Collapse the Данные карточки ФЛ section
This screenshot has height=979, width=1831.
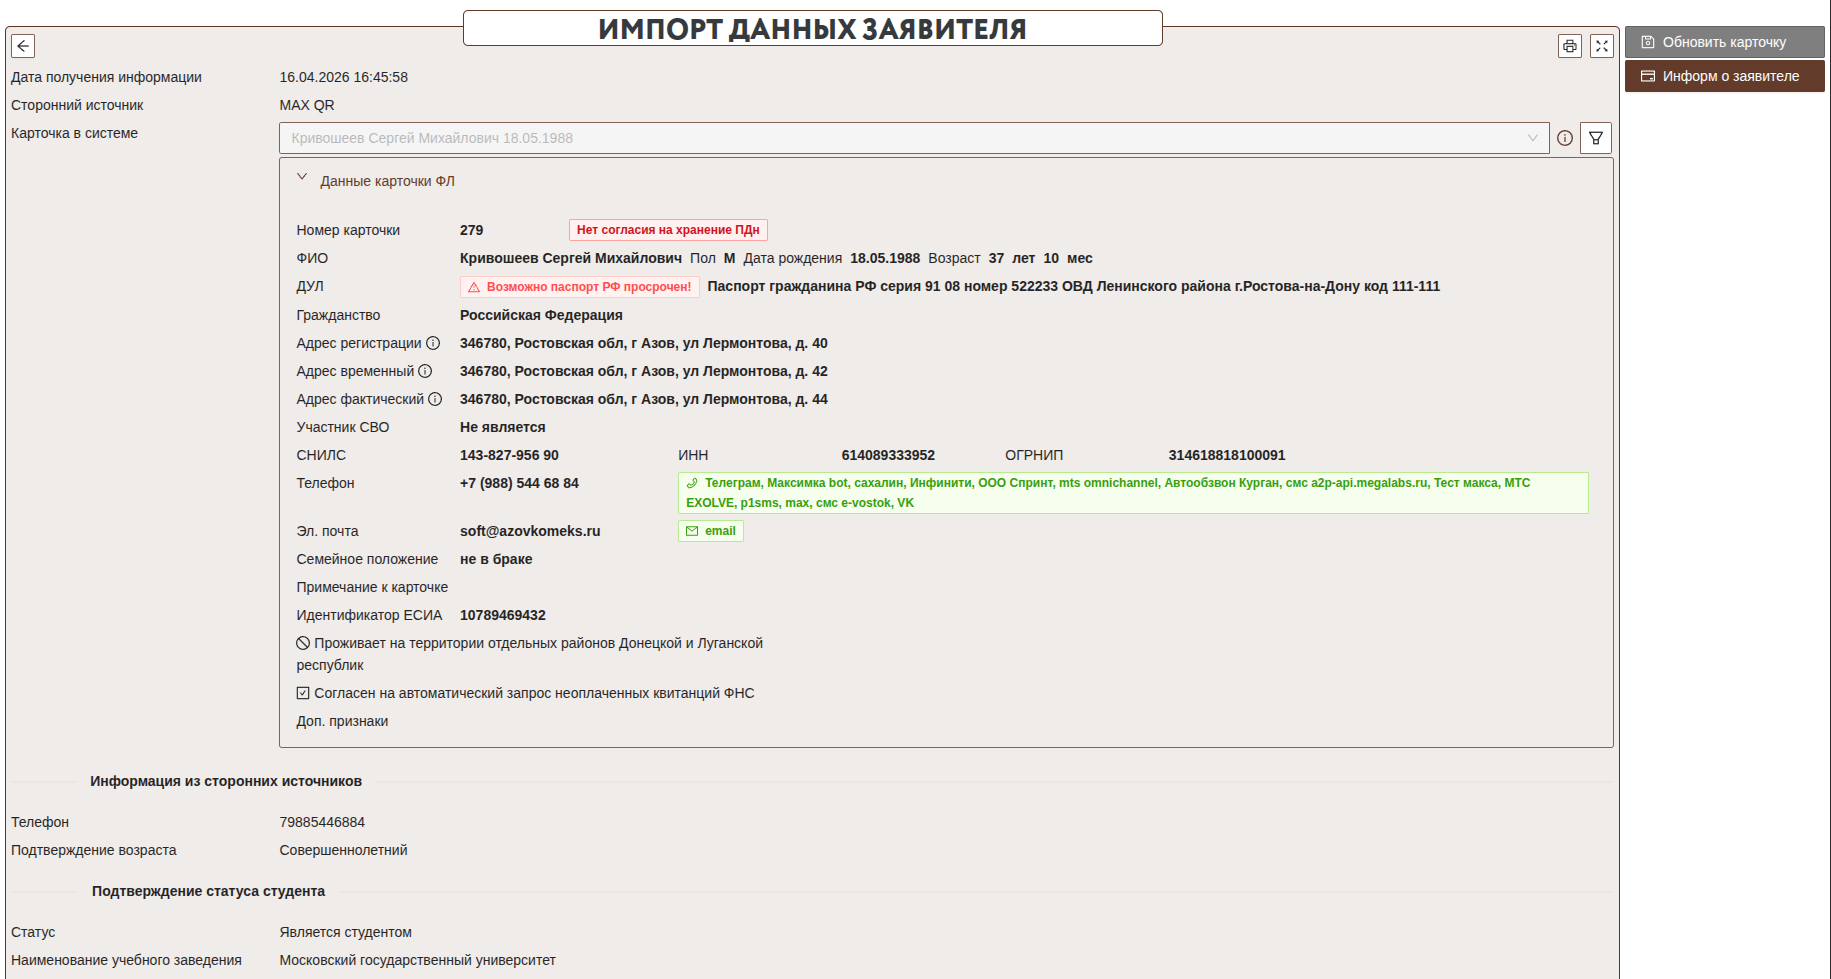[x=302, y=178]
